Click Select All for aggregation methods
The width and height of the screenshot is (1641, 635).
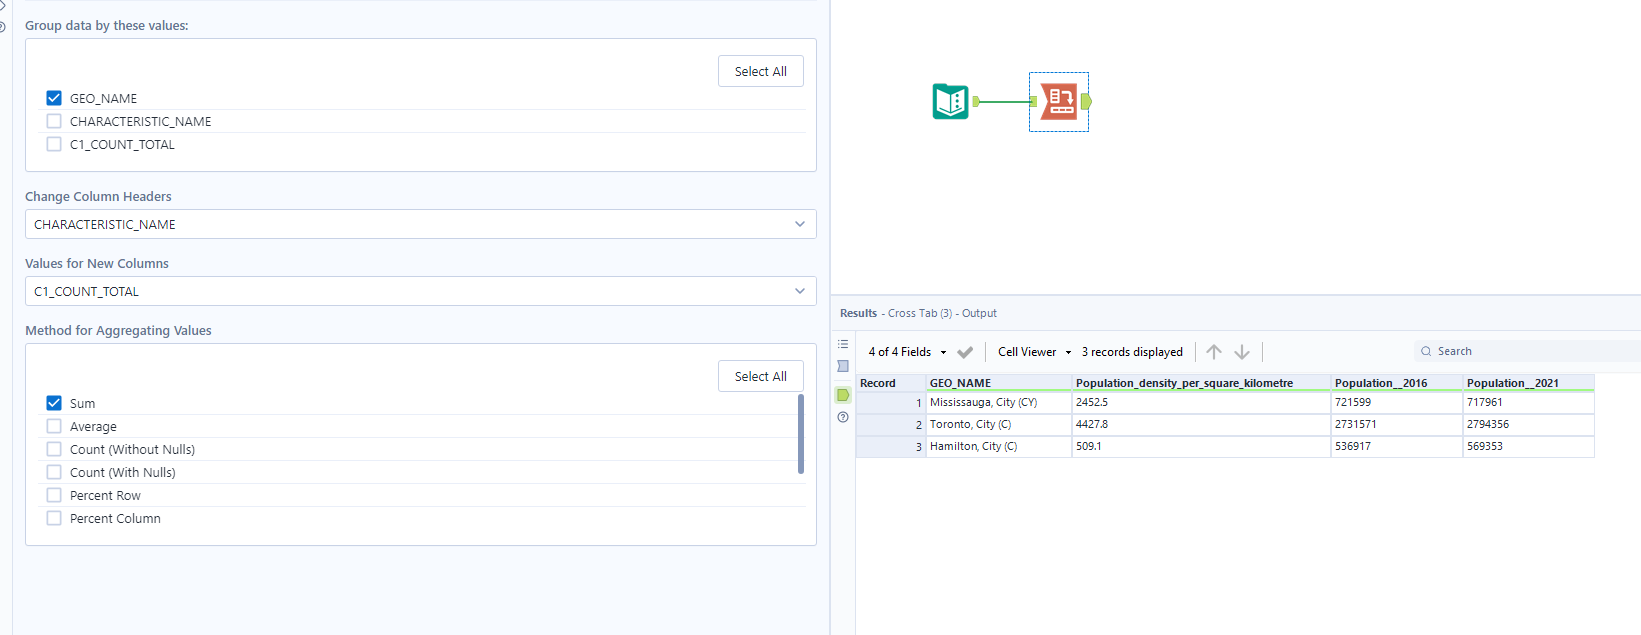[x=760, y=376]
